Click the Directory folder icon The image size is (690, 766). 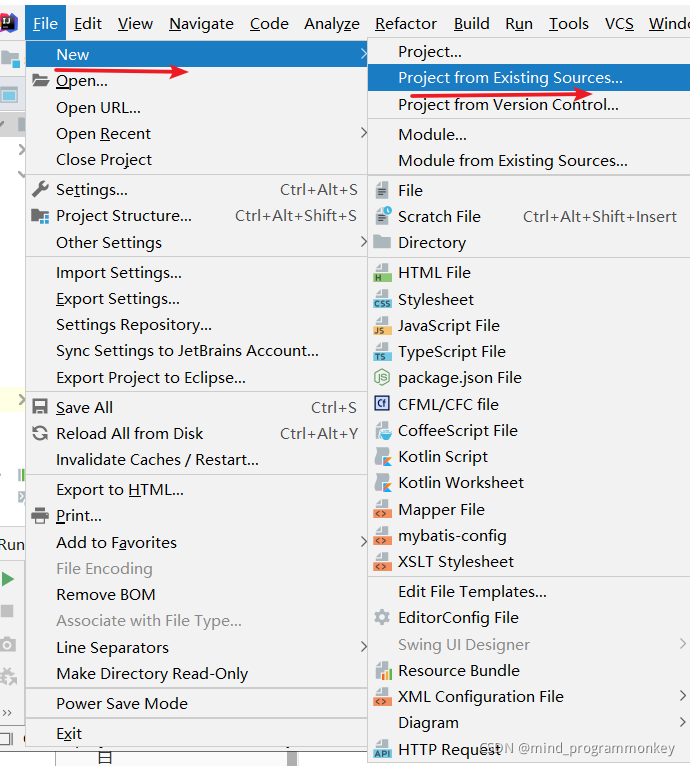[382, 241]
